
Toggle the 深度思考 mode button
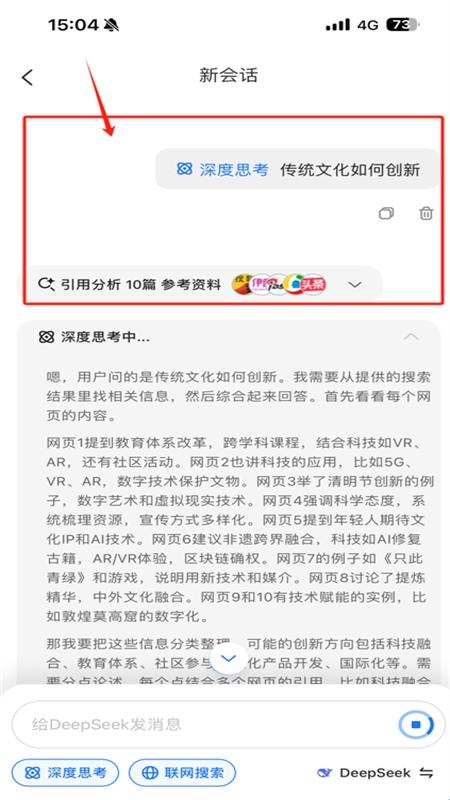65,772
